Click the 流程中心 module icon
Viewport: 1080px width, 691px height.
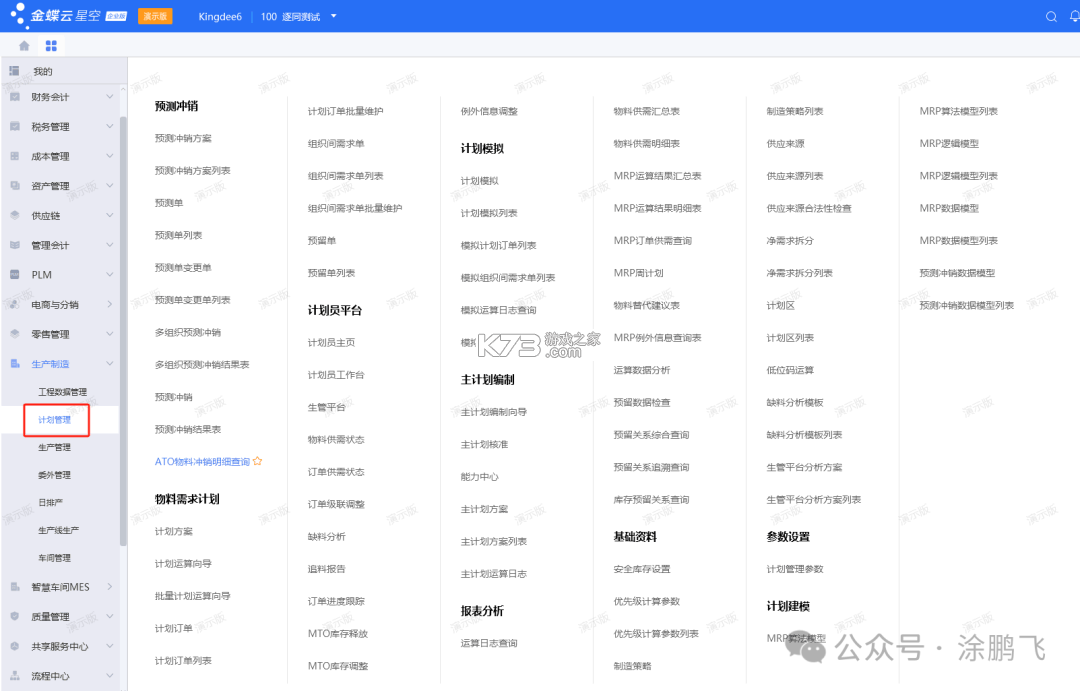[x=14, y=675]
